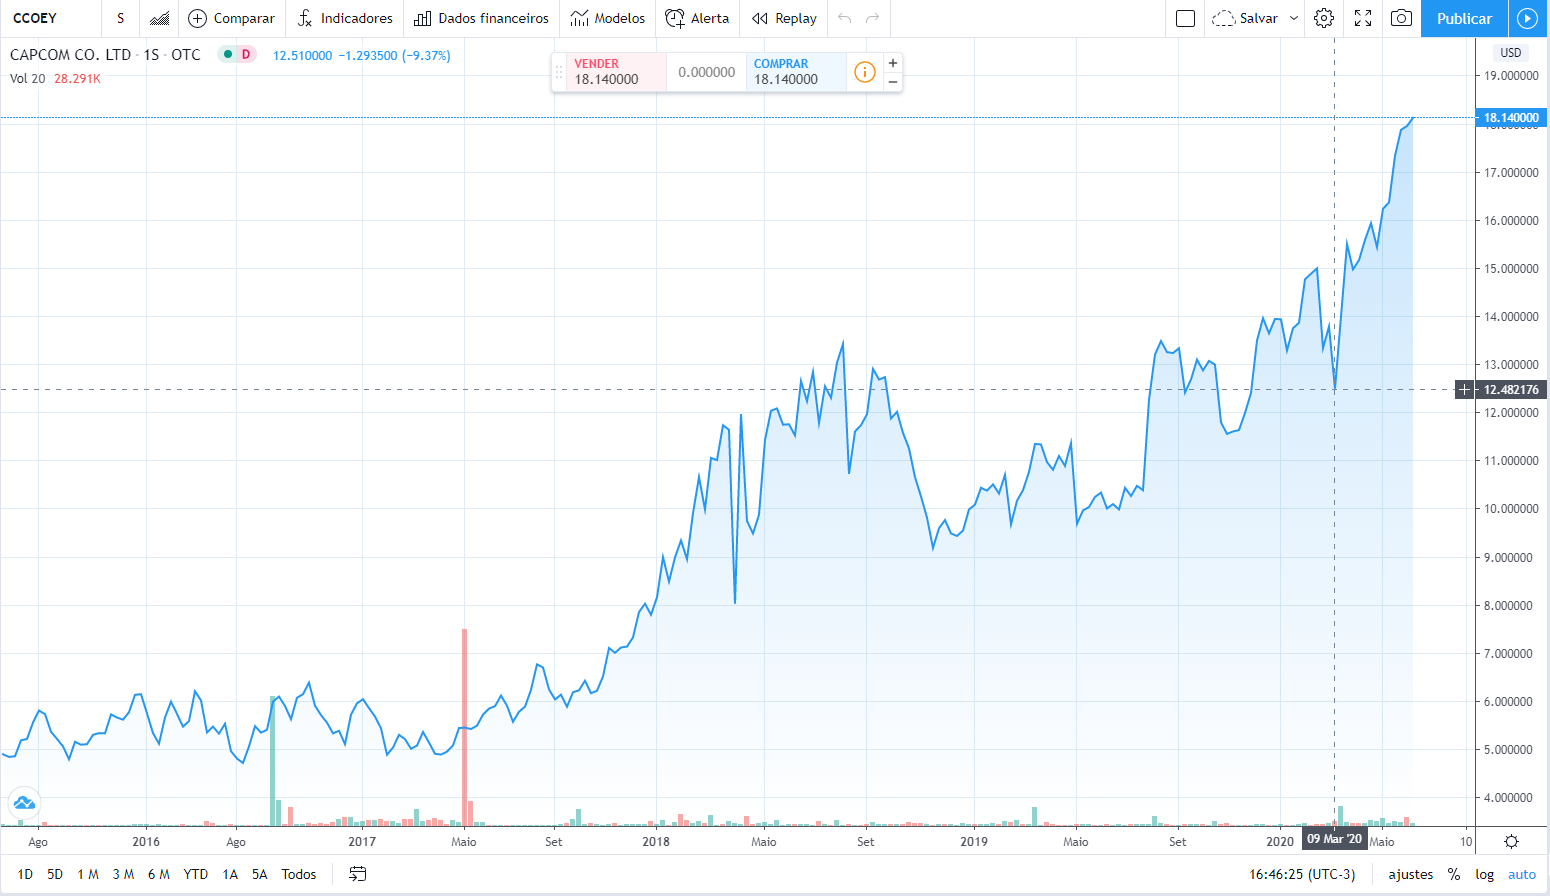Open the chart style selector icon
Screen dimensions: 1550x896
(159, 18)
